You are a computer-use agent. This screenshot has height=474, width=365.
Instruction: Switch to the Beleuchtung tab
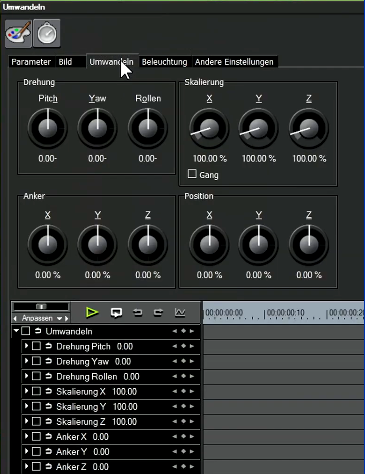tap(164, 62)
